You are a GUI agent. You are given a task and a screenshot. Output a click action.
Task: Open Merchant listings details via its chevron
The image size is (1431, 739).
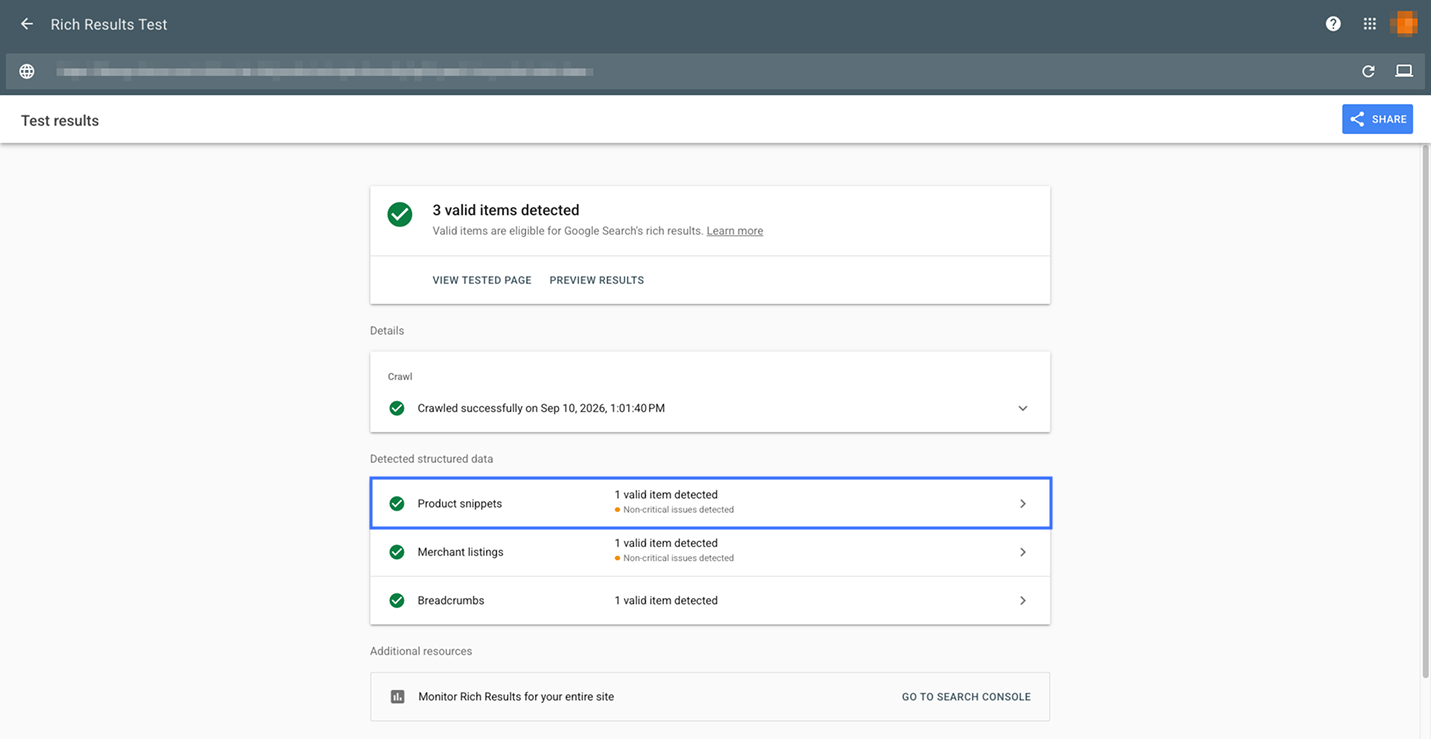(1023, 552)
